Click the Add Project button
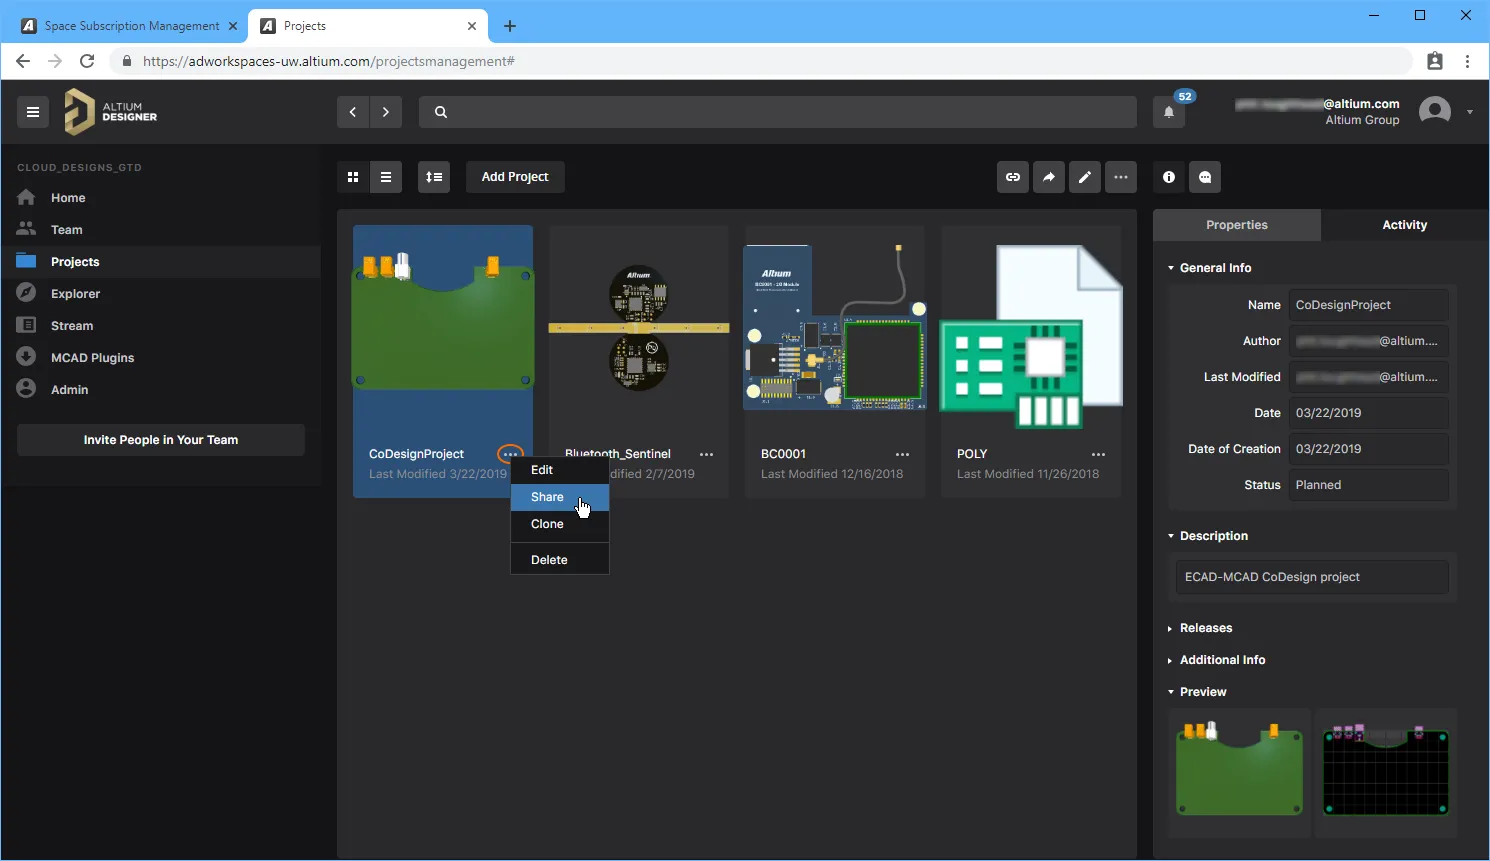The height and width of the screenshot is (861, 1490). tap(515, 177)
